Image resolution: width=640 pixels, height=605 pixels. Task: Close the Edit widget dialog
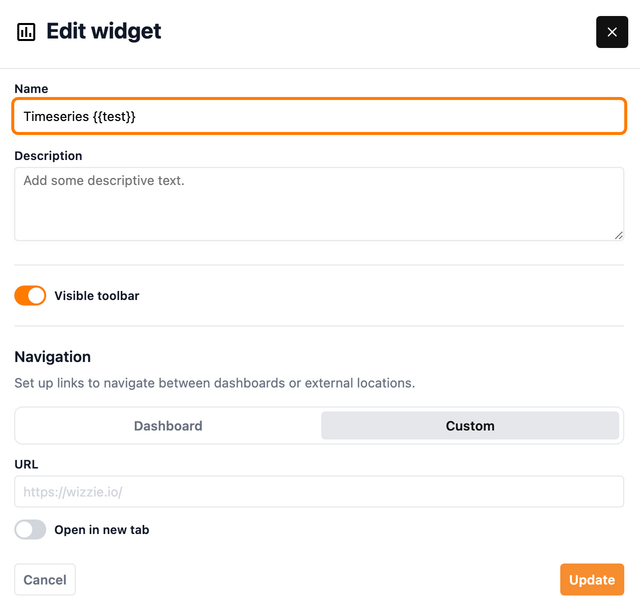tap(612, 32)
